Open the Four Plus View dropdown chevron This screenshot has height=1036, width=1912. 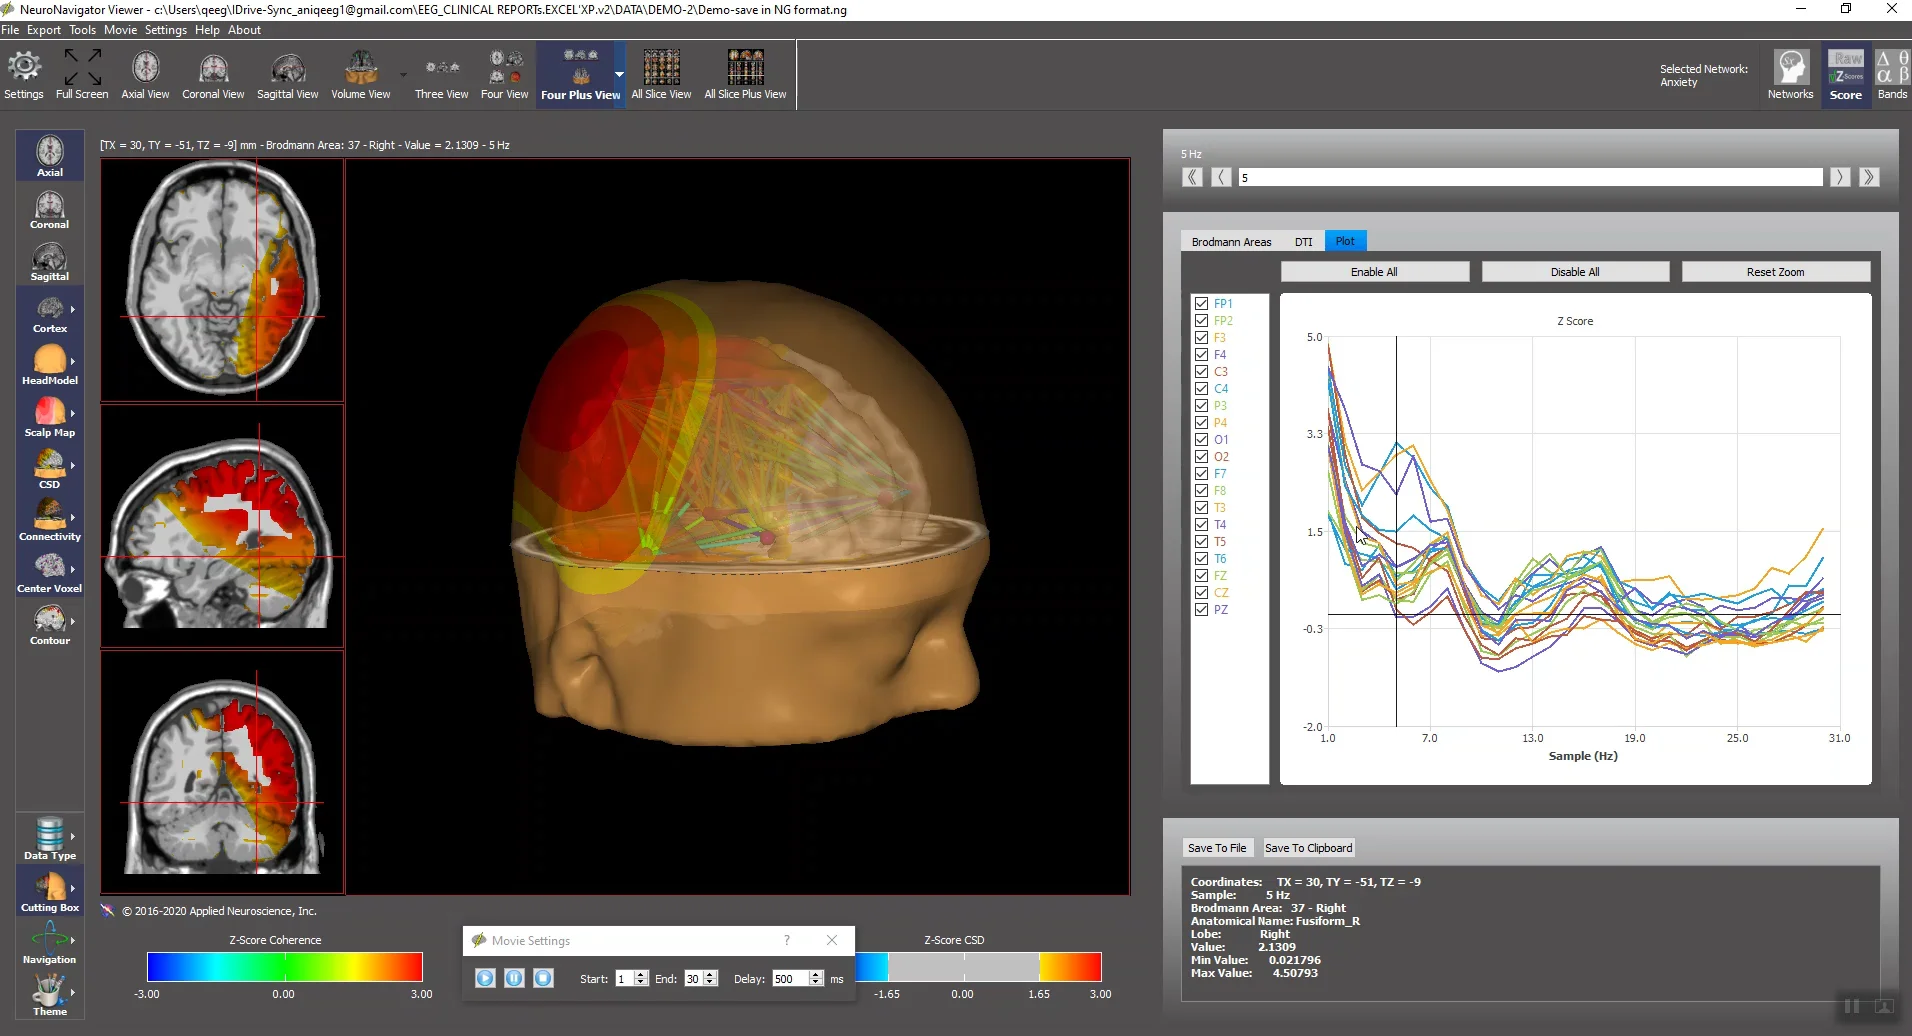620,75
